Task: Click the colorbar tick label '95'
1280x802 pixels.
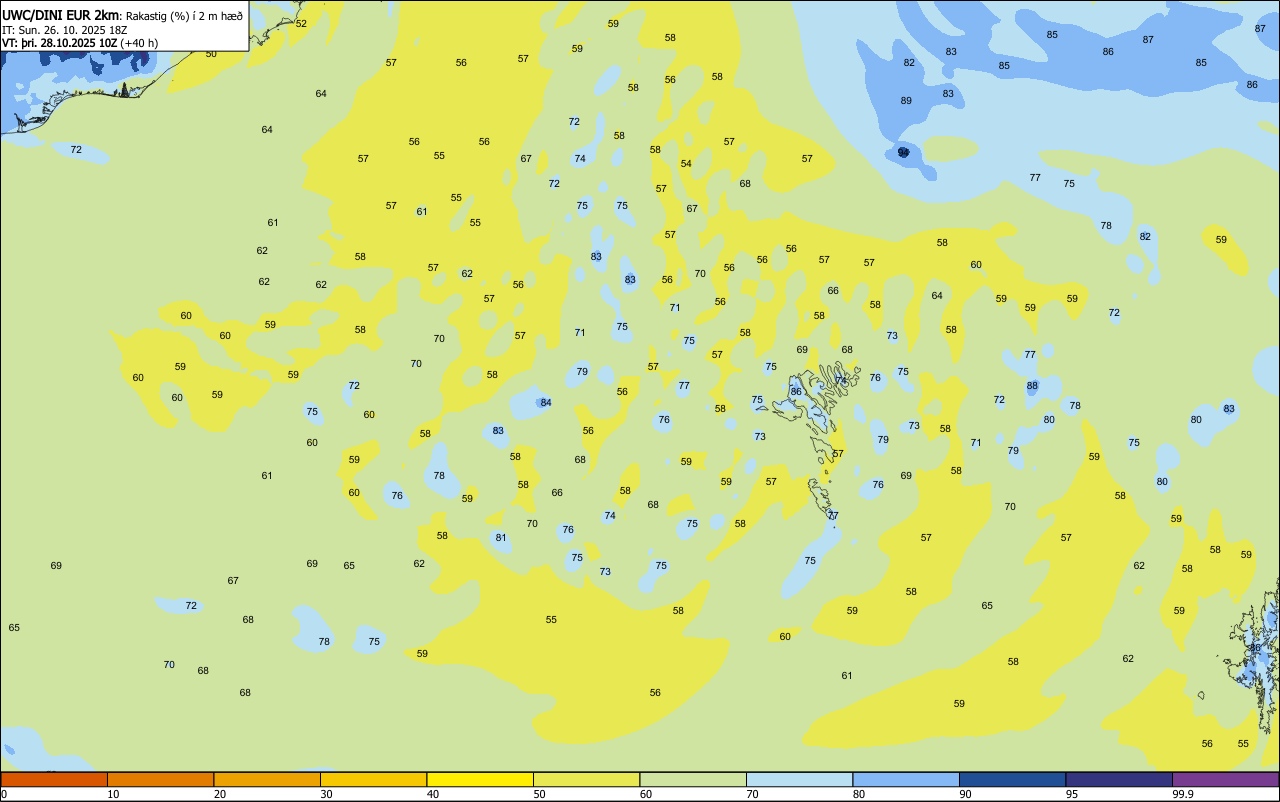Action: pos(1072,795)
